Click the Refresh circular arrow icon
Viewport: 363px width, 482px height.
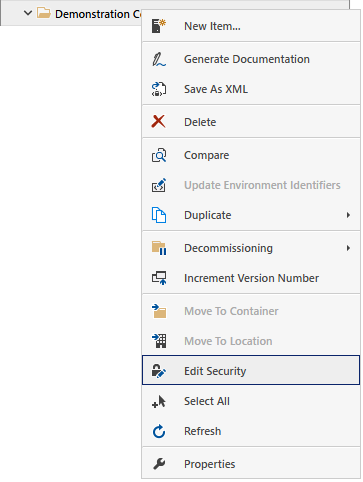[159, 431]
